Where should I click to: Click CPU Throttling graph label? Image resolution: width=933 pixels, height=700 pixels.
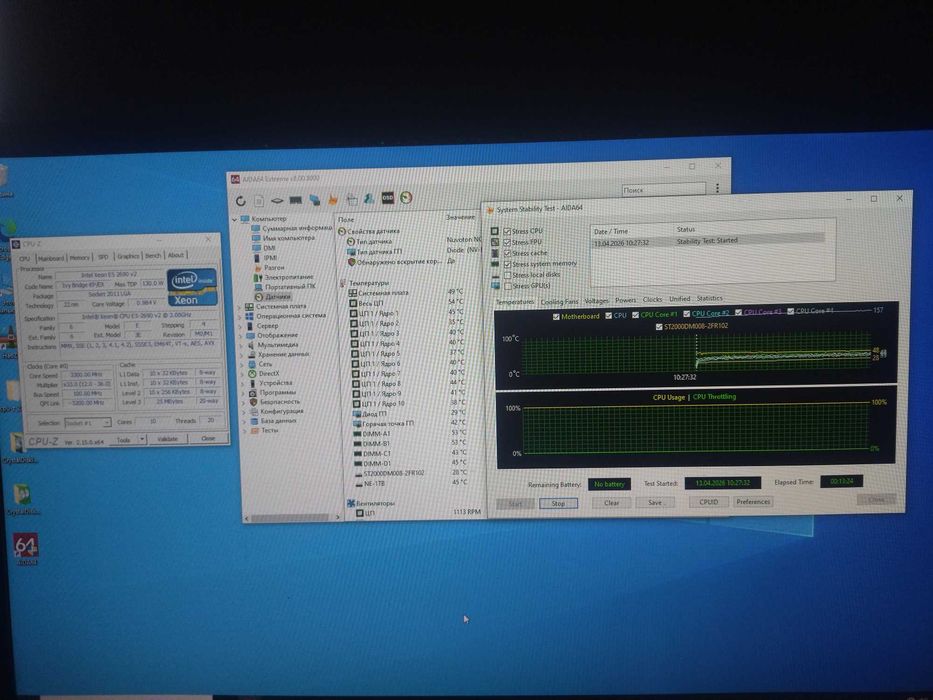[x=714, y=396]
